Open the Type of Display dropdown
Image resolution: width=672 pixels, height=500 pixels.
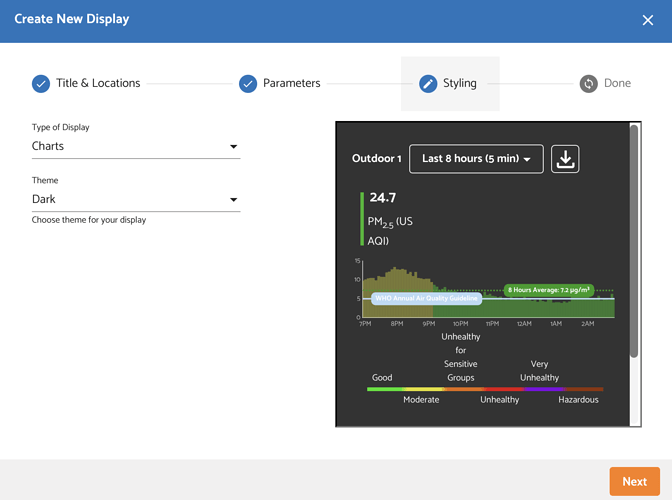click(x=136, y=146)
